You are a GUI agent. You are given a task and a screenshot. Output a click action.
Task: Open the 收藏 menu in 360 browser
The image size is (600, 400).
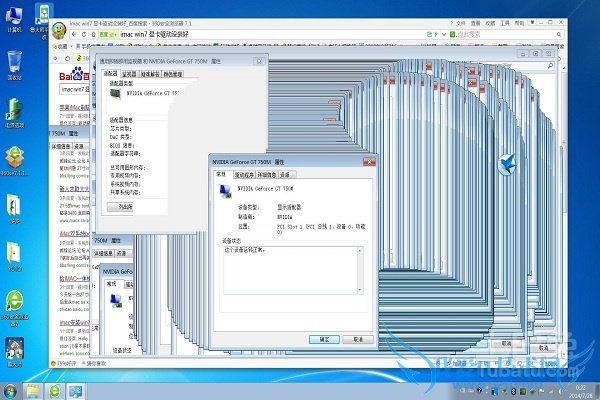point(490,23)
